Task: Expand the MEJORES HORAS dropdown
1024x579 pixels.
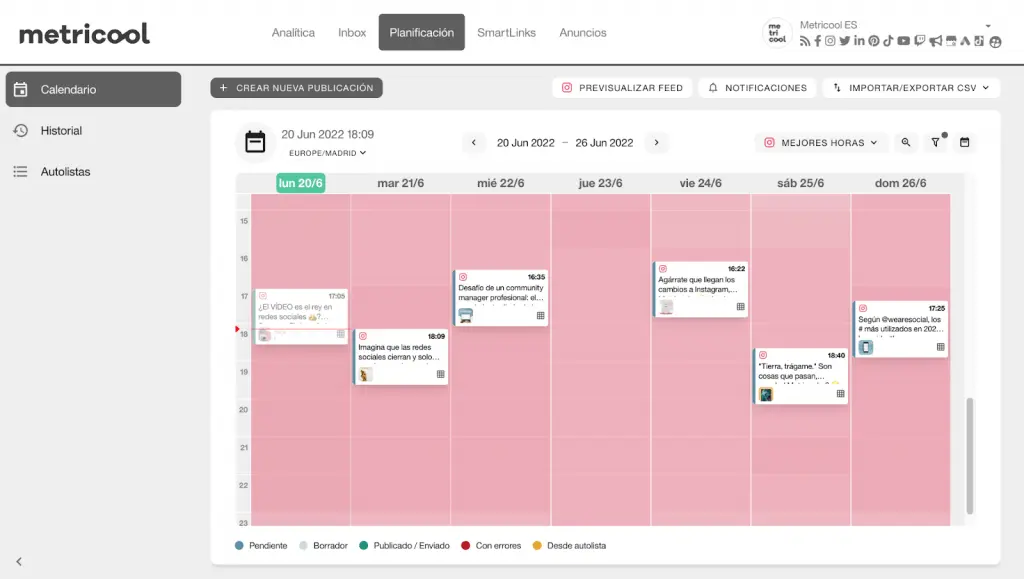Action: pyautogui.click(x=820, y=142)
